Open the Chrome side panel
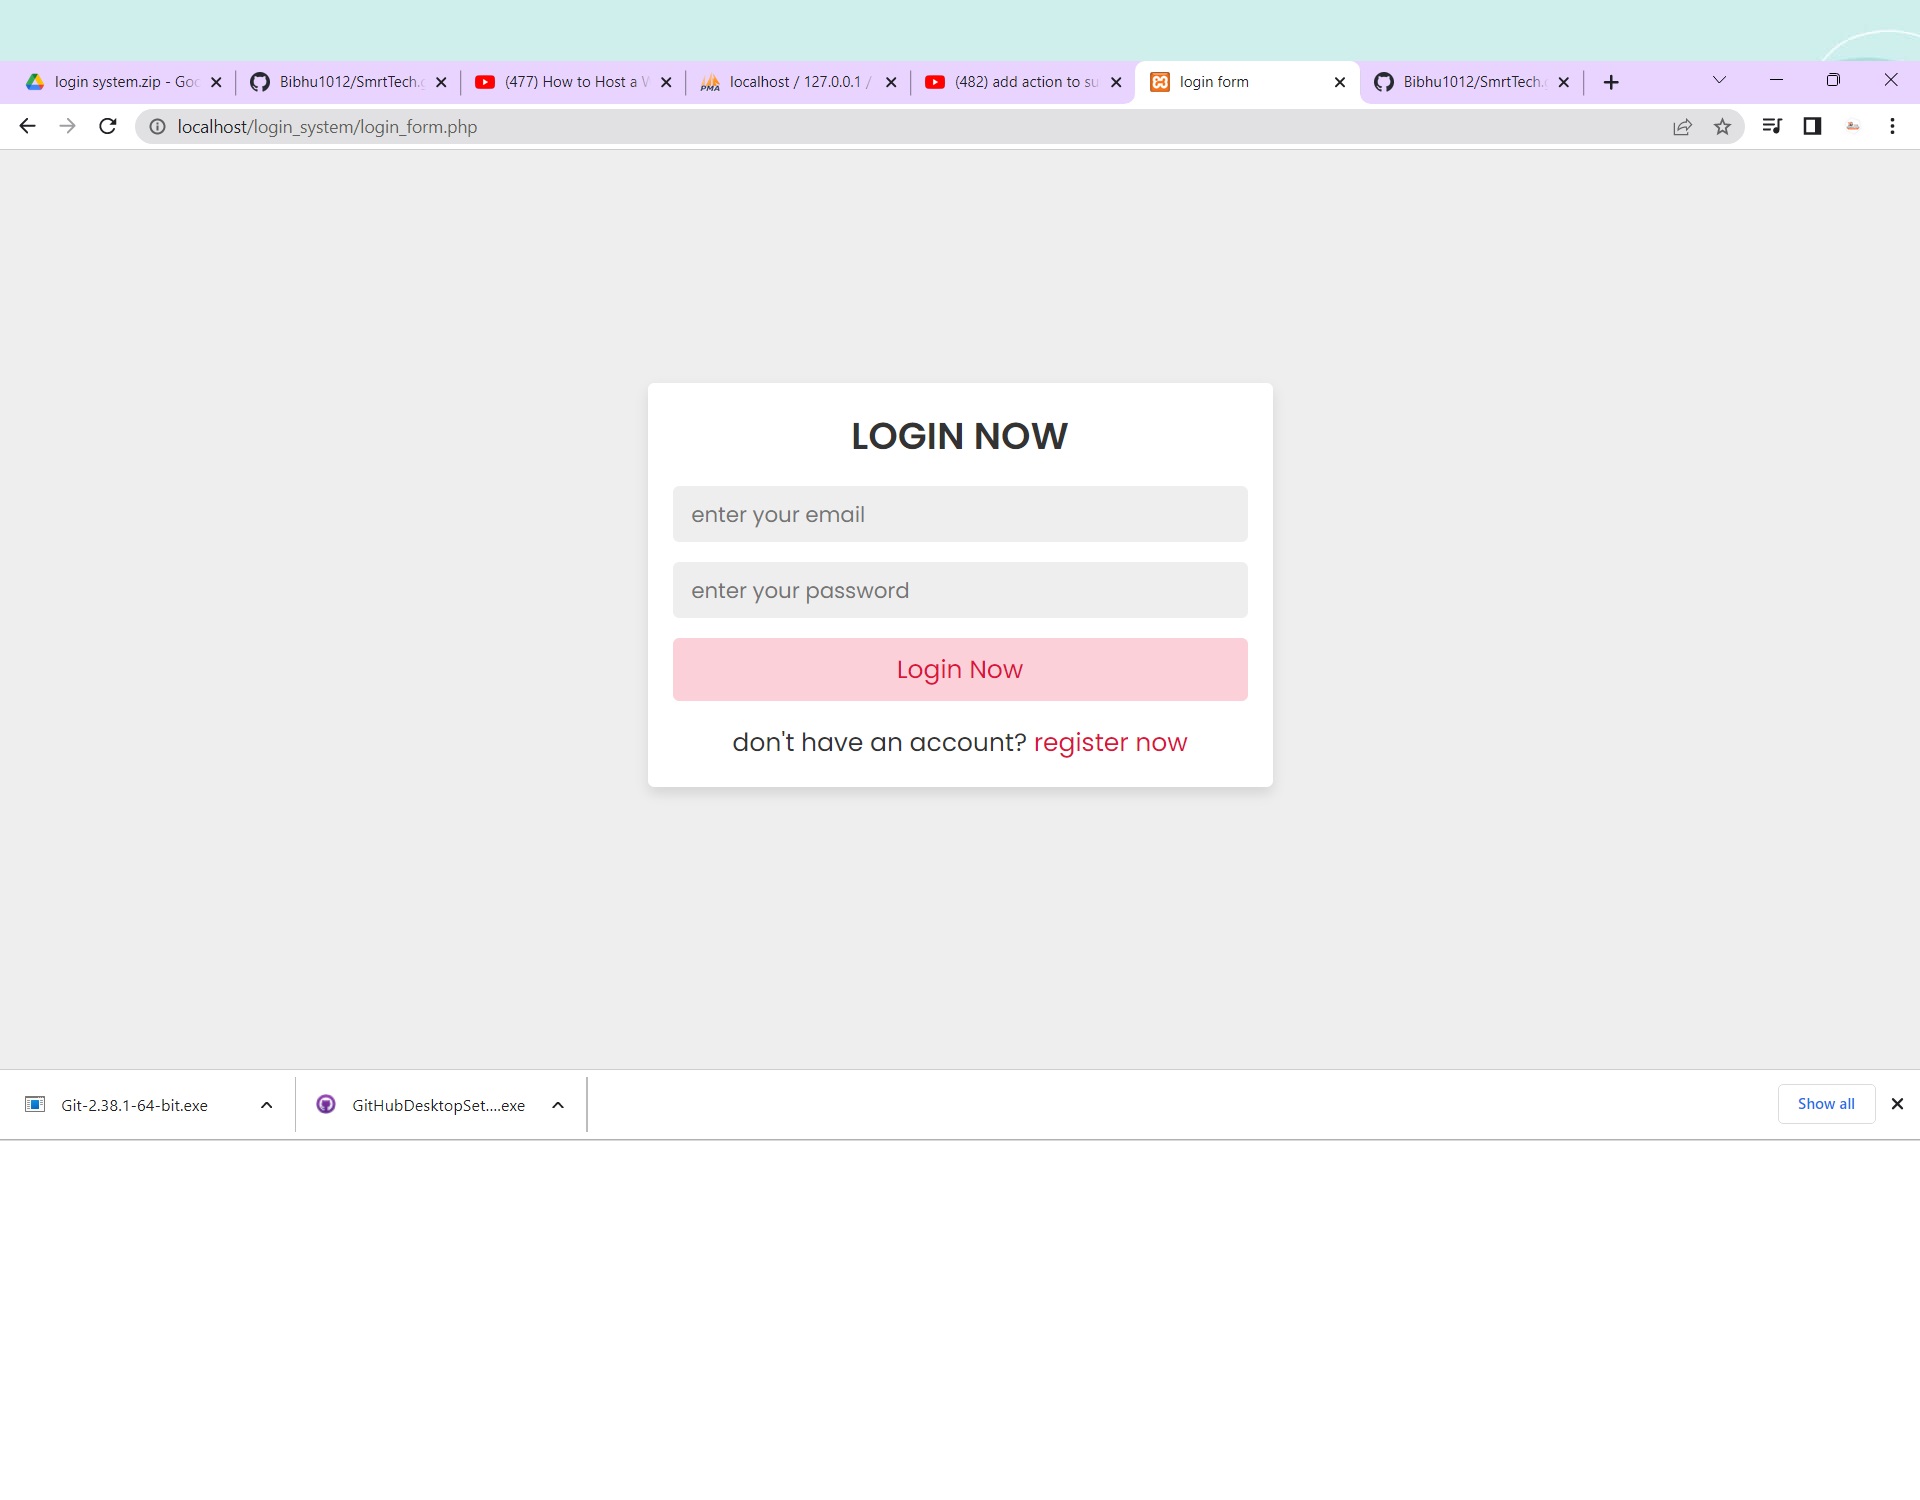 (x=1812, y=126)
